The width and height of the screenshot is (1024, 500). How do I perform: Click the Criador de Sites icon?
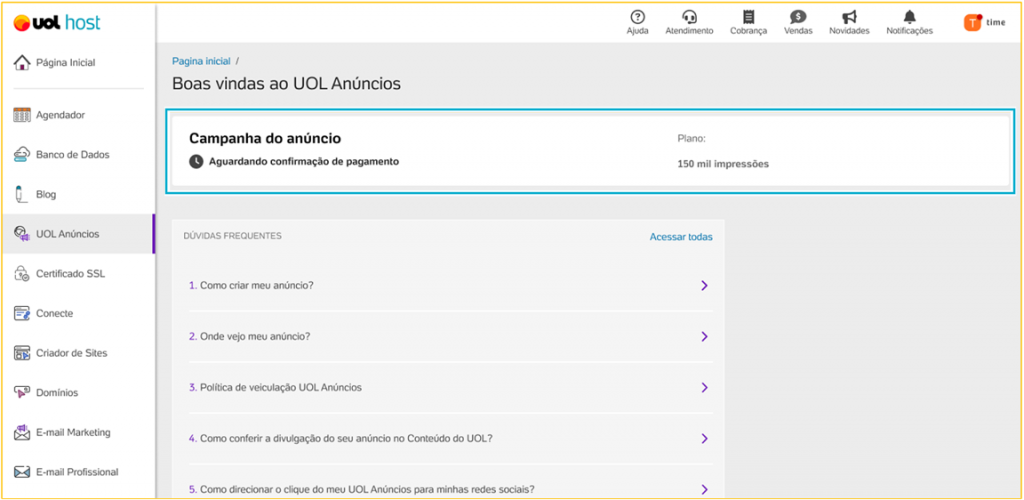point(22,353)
